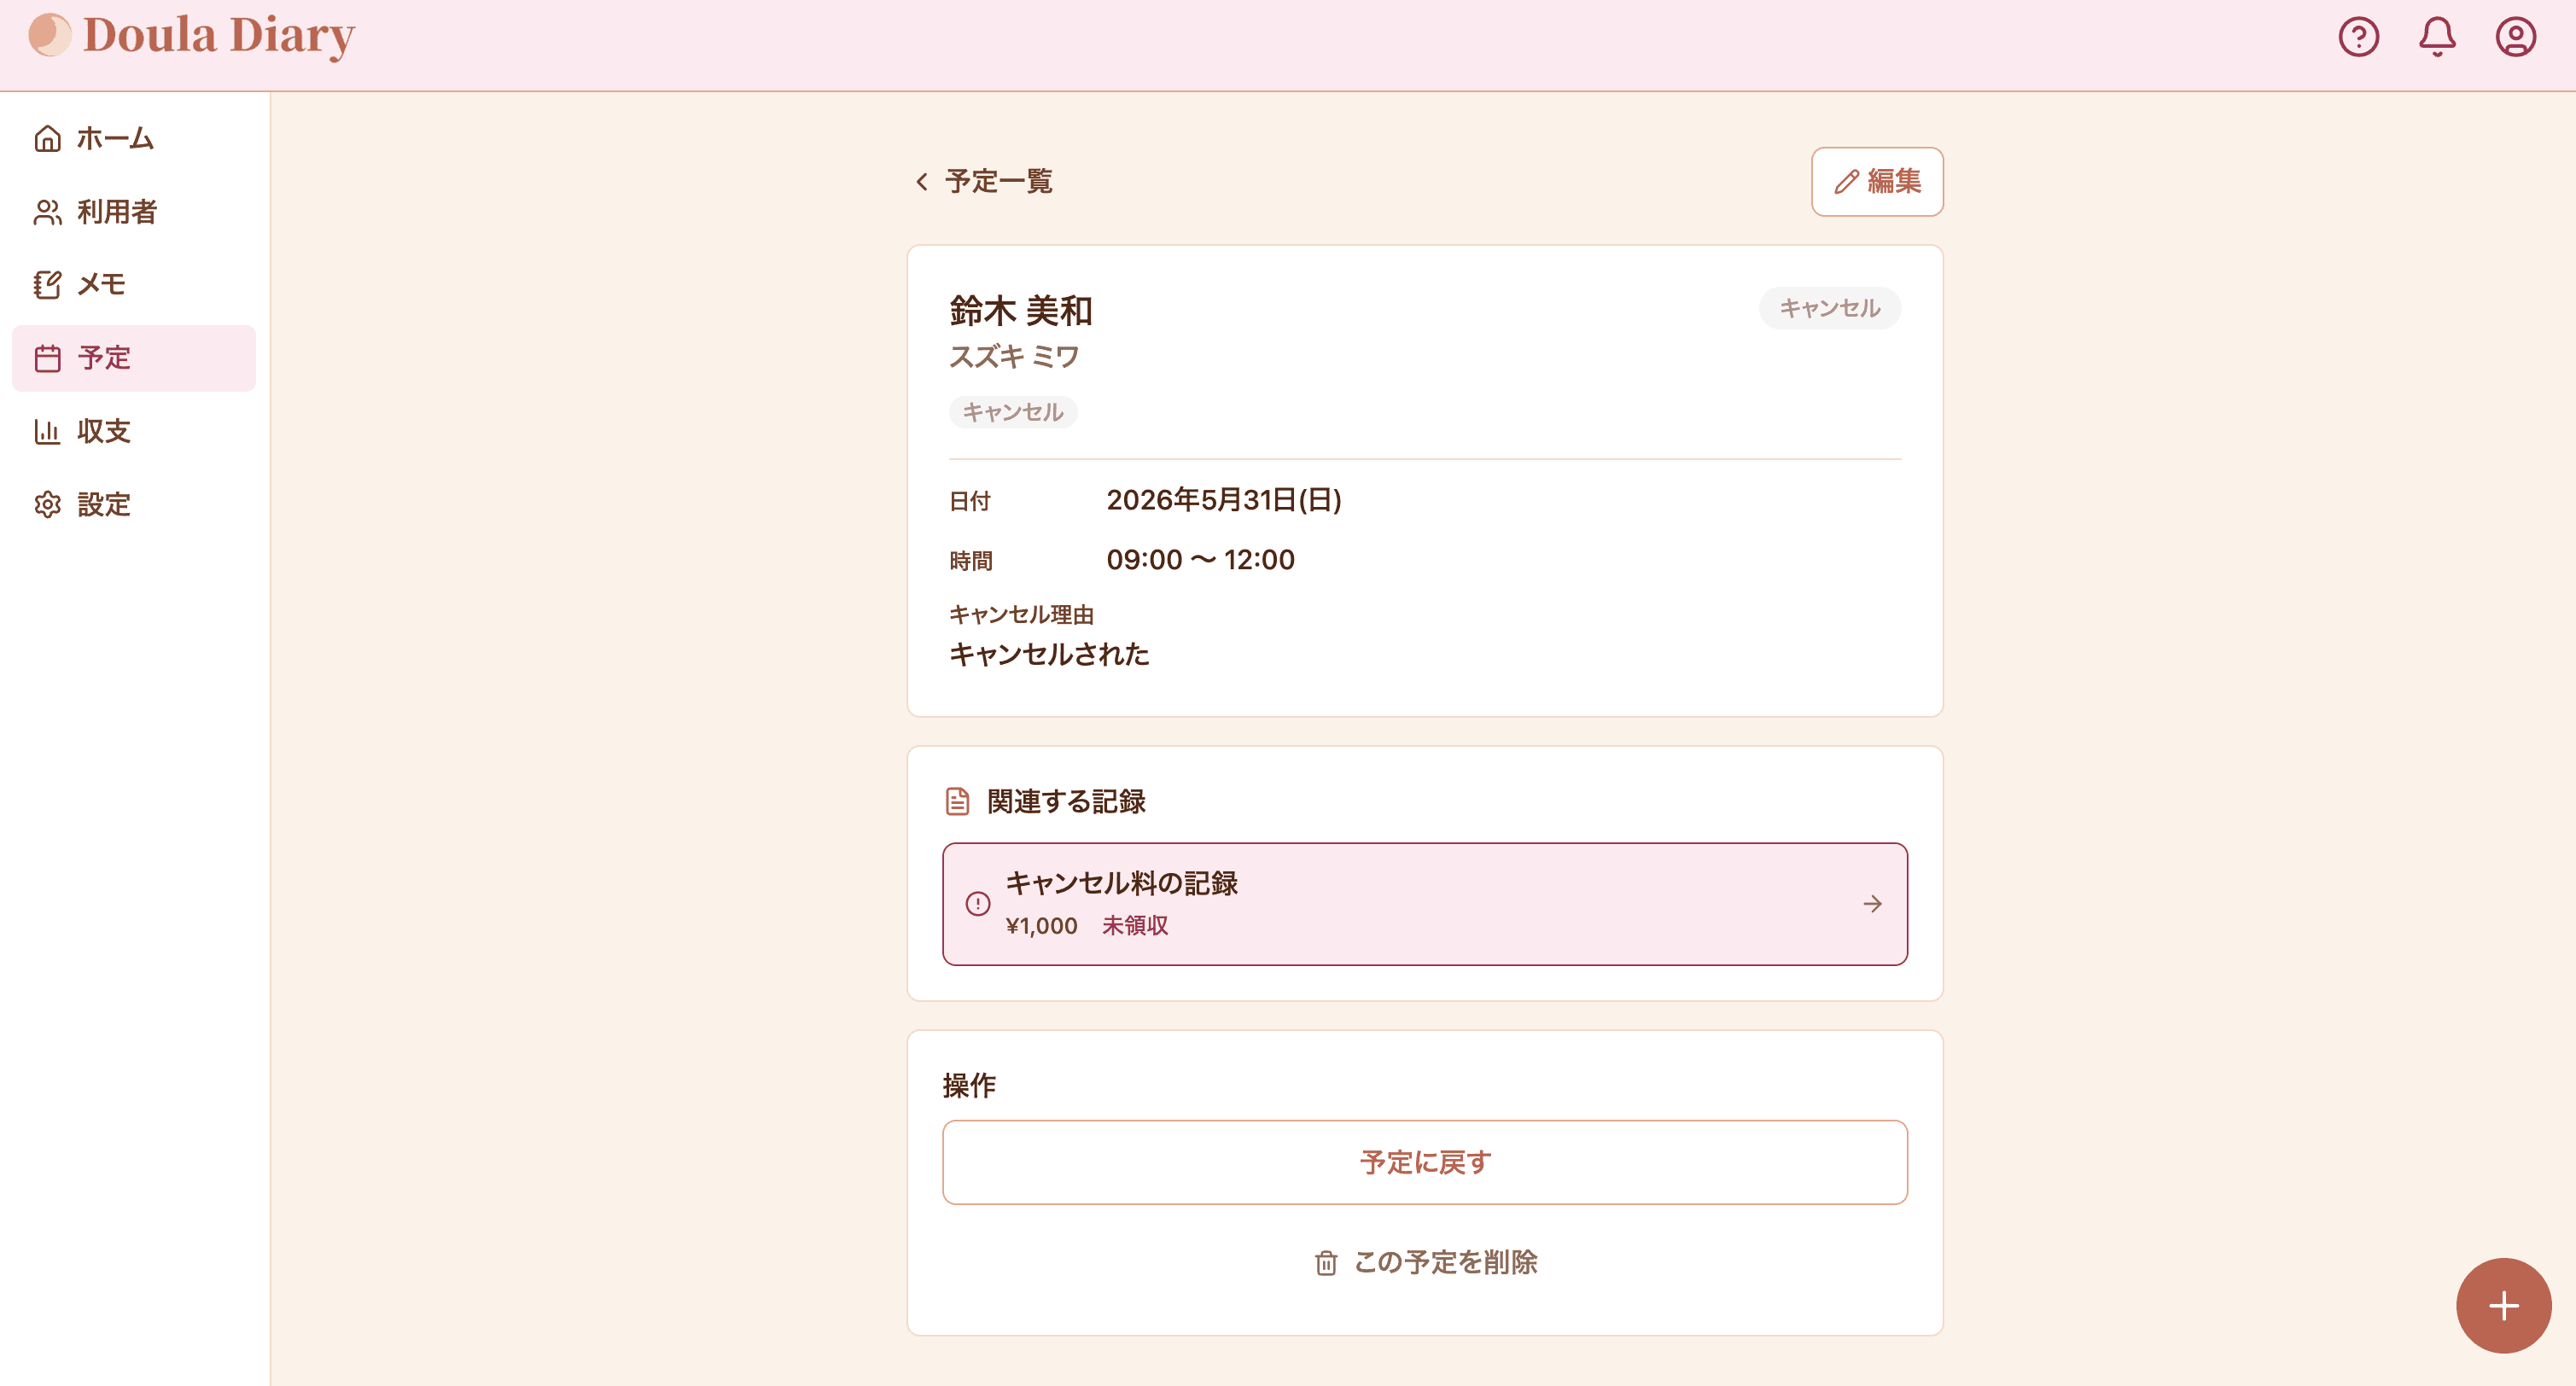Click the pencil icon in 編集 button

(x=1846, y=182)
